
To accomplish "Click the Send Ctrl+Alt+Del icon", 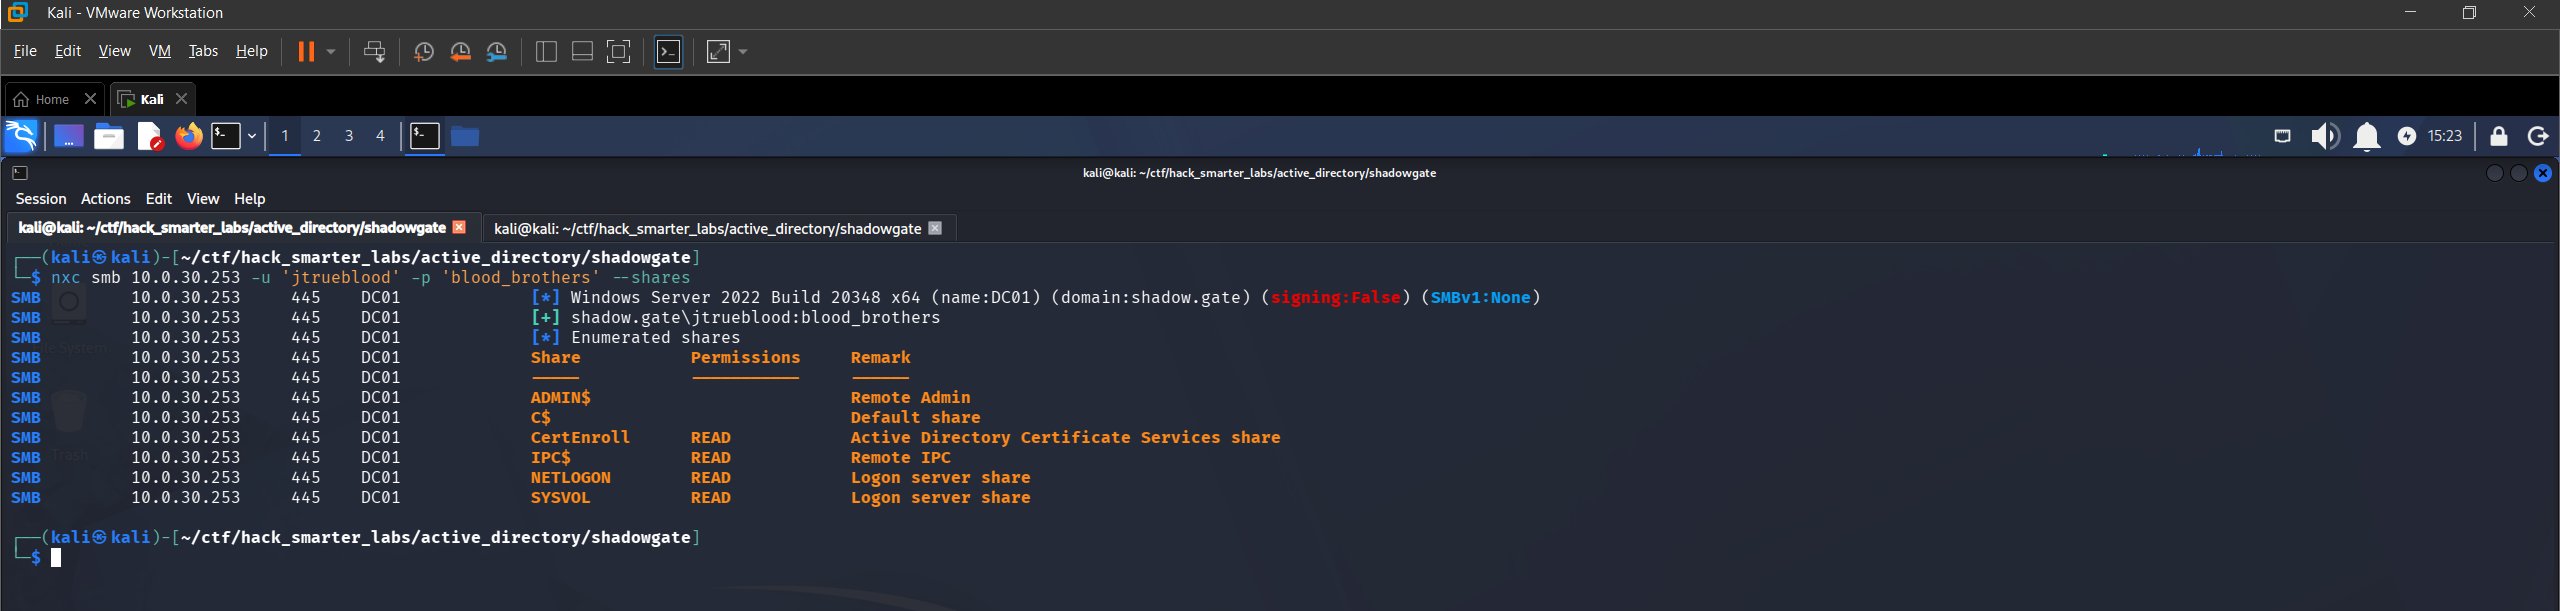I will [375, 51].
